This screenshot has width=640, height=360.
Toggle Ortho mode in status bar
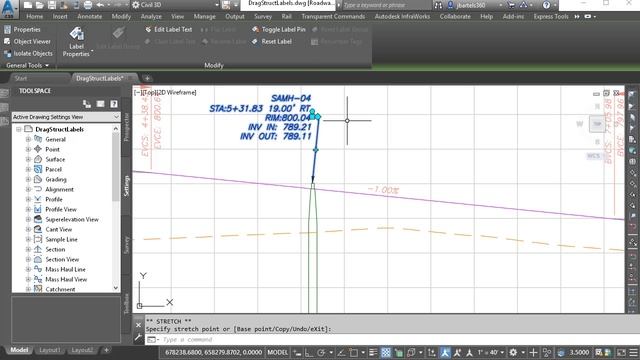[x=309, y=353]
